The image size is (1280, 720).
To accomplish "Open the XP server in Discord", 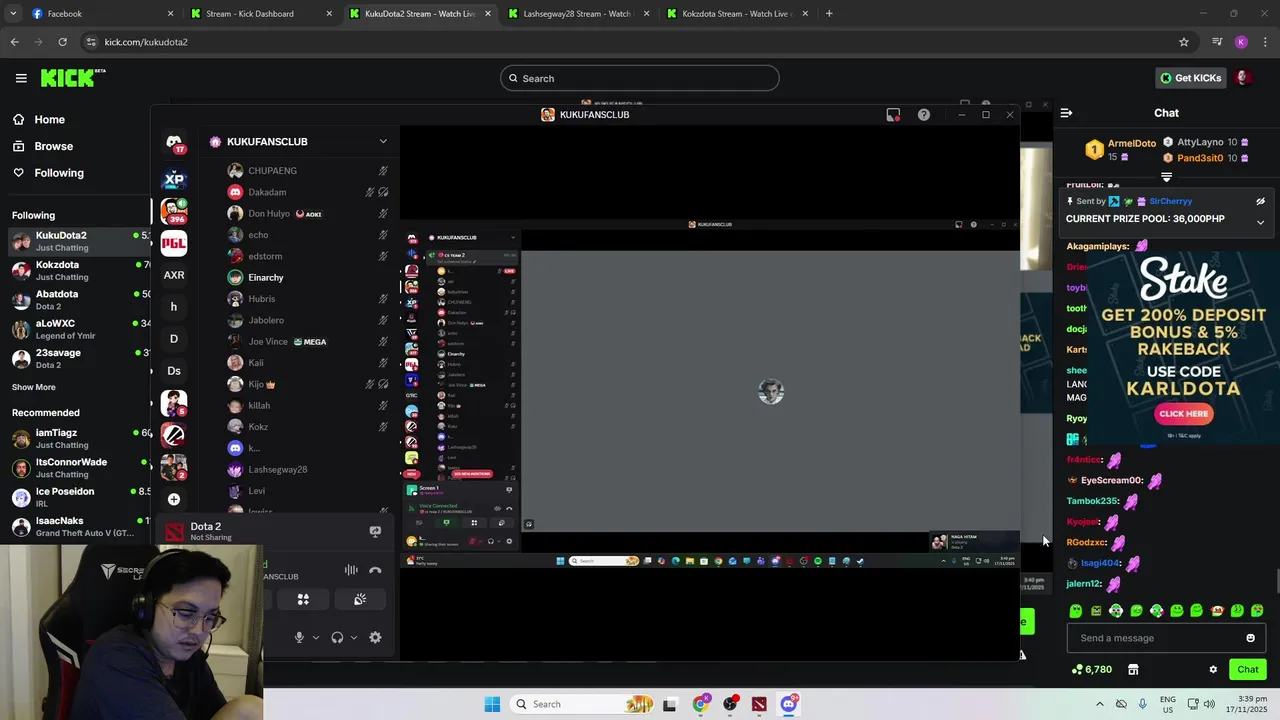I will point(174,180).
